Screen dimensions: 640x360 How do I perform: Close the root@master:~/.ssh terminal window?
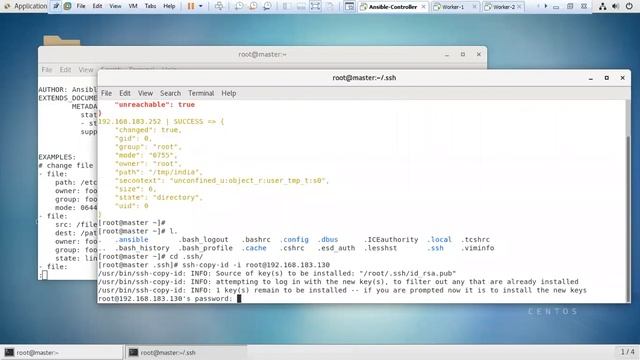pos(622,78)
